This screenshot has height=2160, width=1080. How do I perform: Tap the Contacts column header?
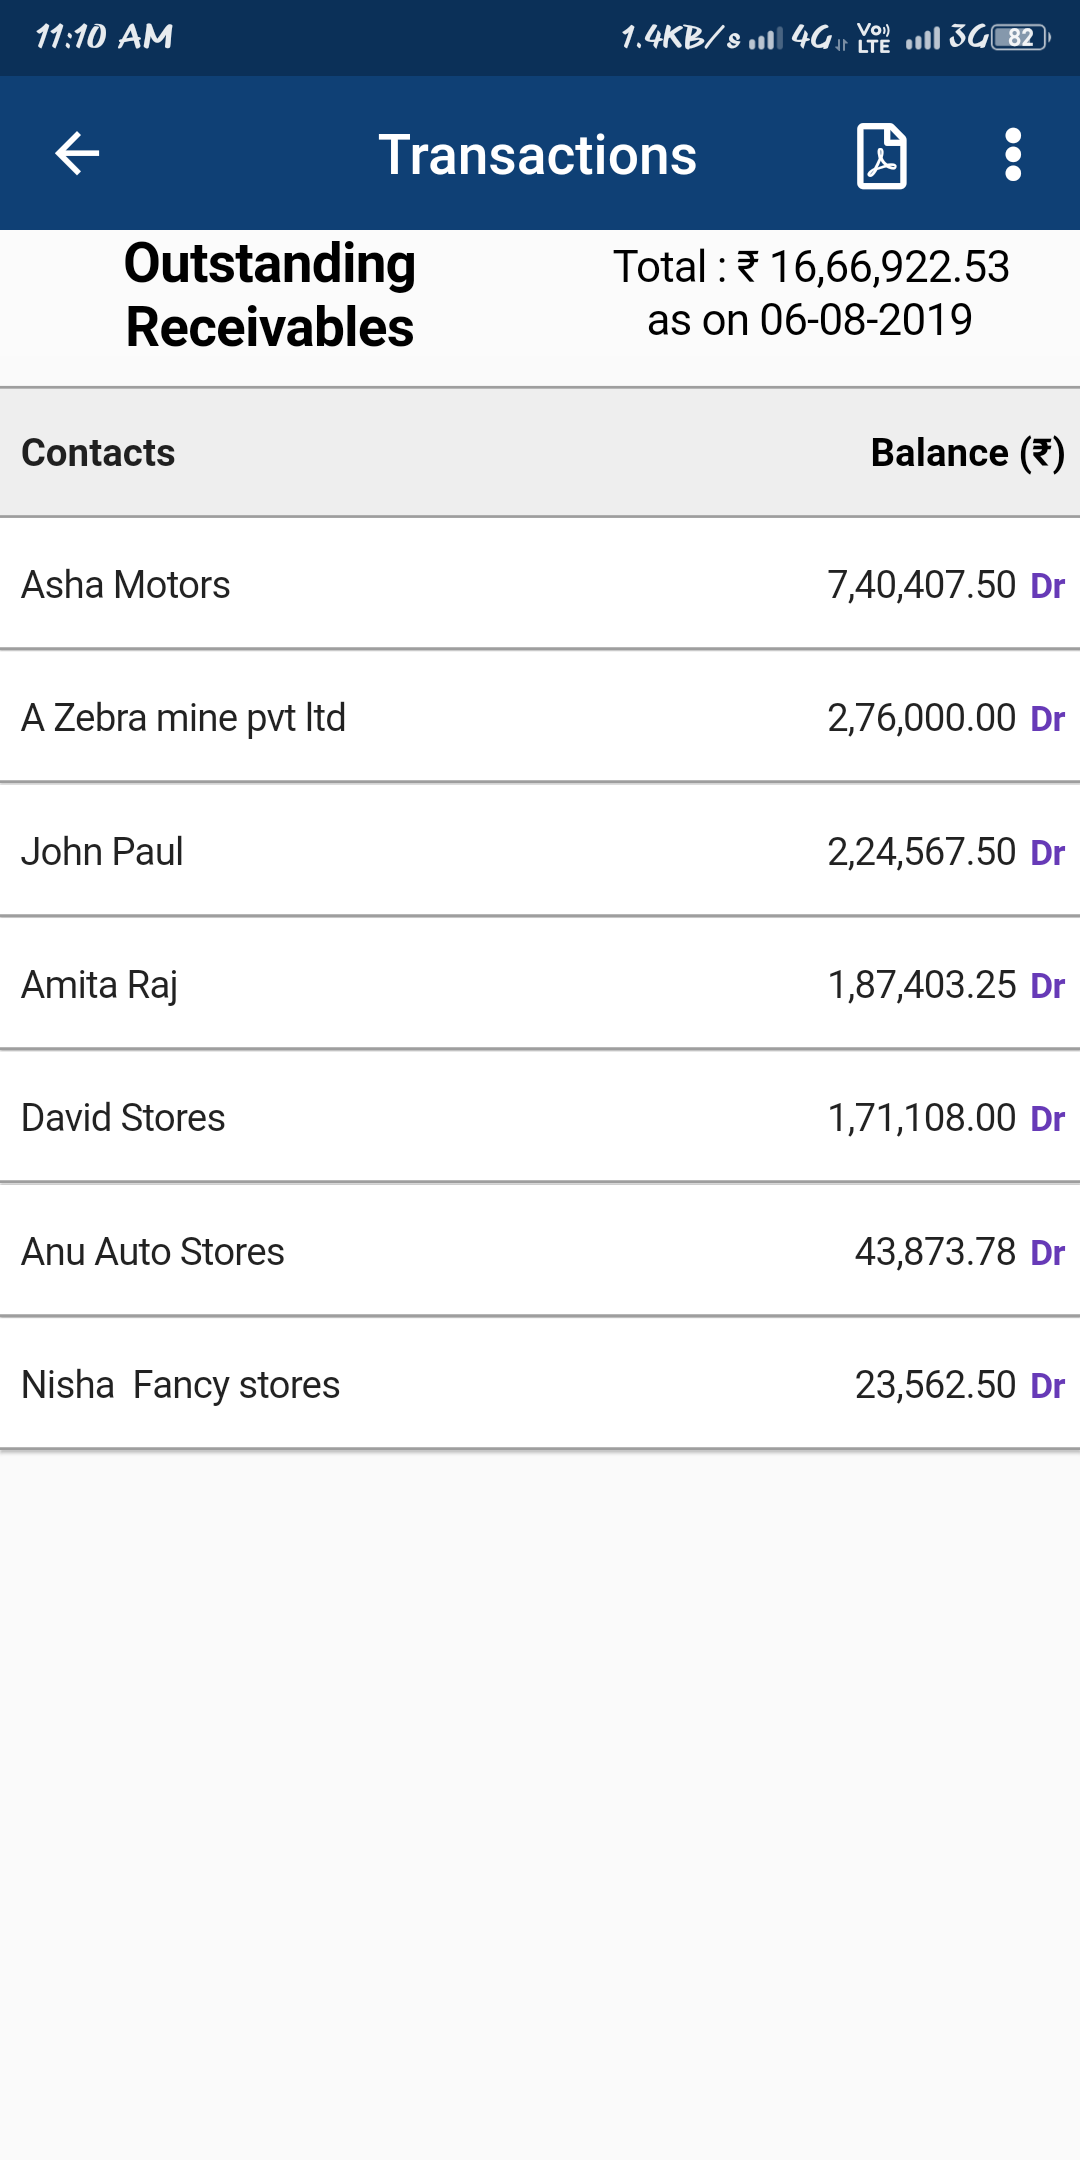[98, 453]
